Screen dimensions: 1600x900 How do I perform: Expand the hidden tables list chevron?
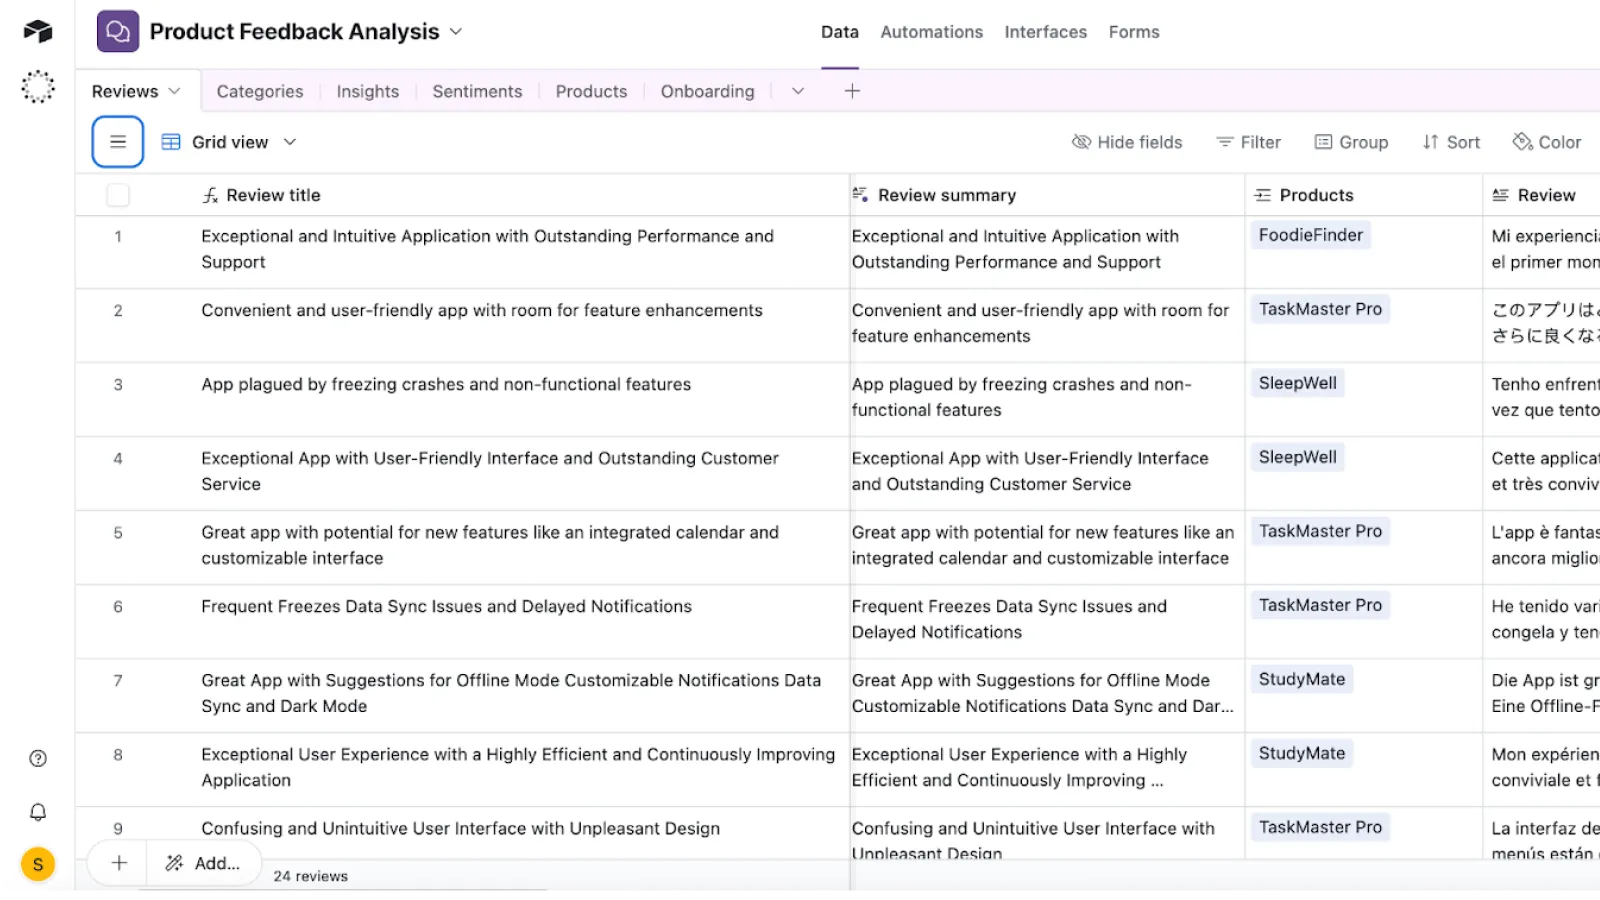click(798, 91)
